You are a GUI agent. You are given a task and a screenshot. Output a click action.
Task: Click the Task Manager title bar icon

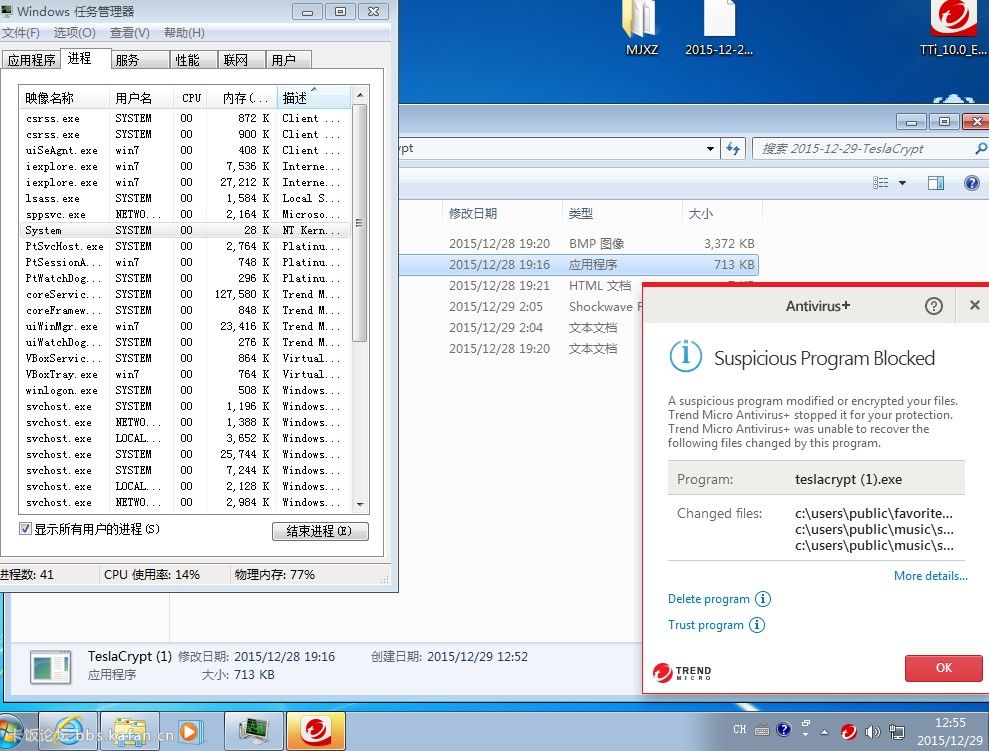click(x=8, y=10)
